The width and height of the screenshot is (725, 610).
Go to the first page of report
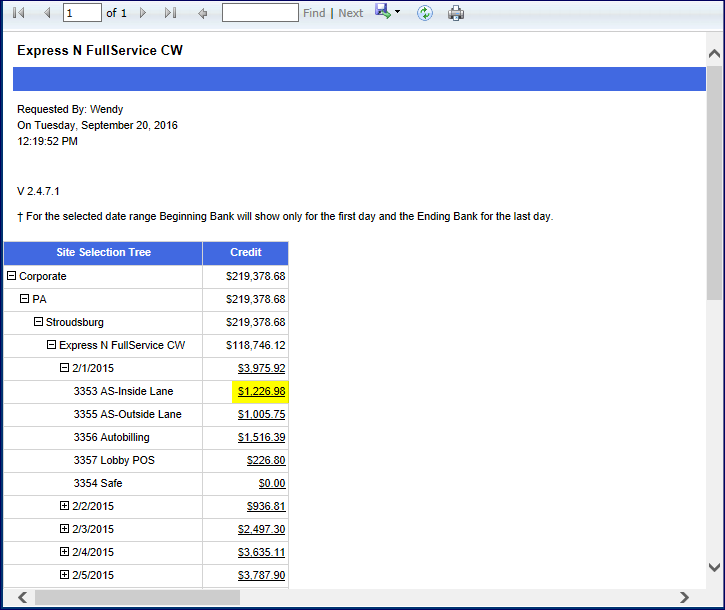(x=19, y=13)
